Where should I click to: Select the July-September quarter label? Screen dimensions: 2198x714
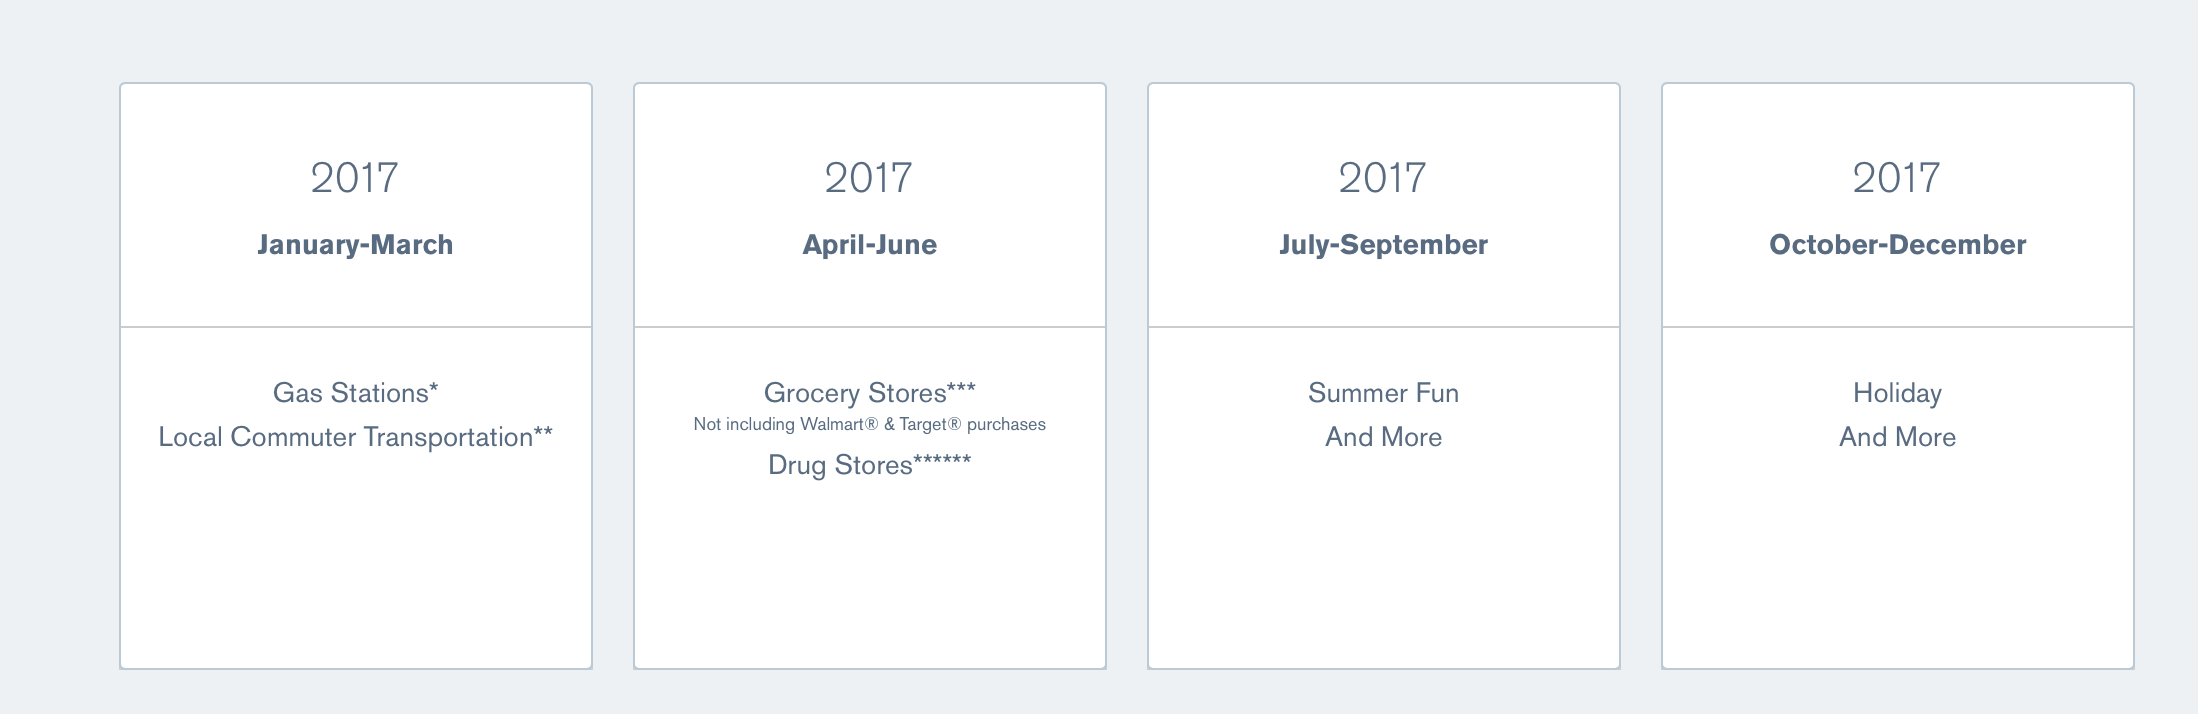1383,245
